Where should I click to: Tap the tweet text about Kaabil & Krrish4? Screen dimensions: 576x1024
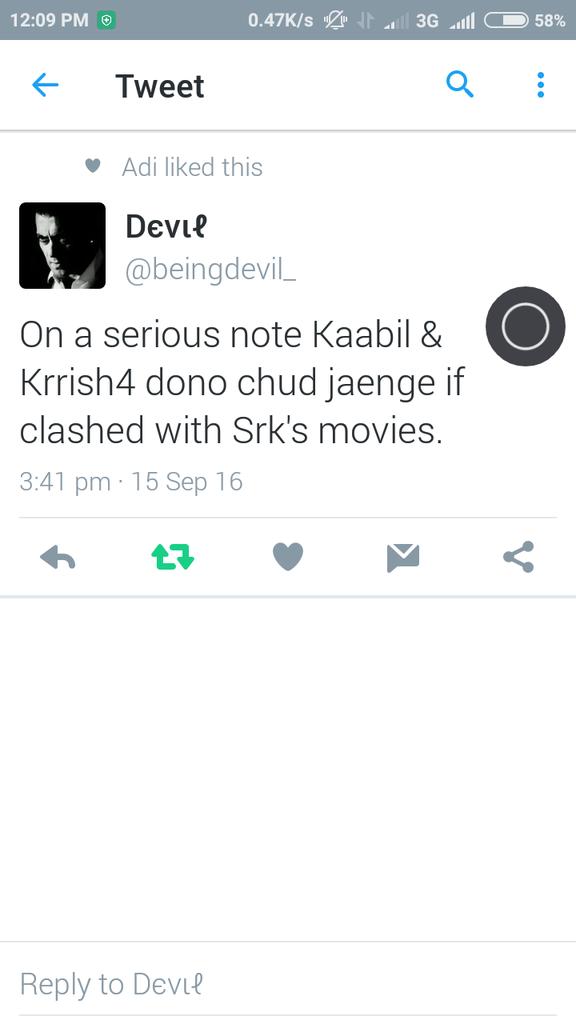click(242, 383)
